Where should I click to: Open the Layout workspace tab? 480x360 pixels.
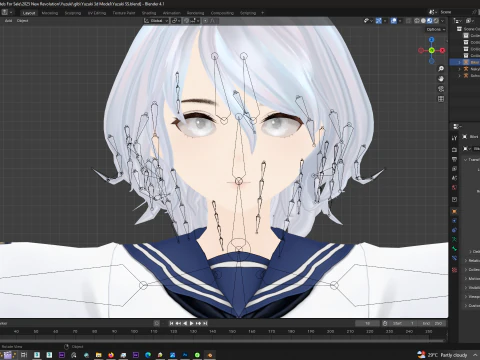29,13
